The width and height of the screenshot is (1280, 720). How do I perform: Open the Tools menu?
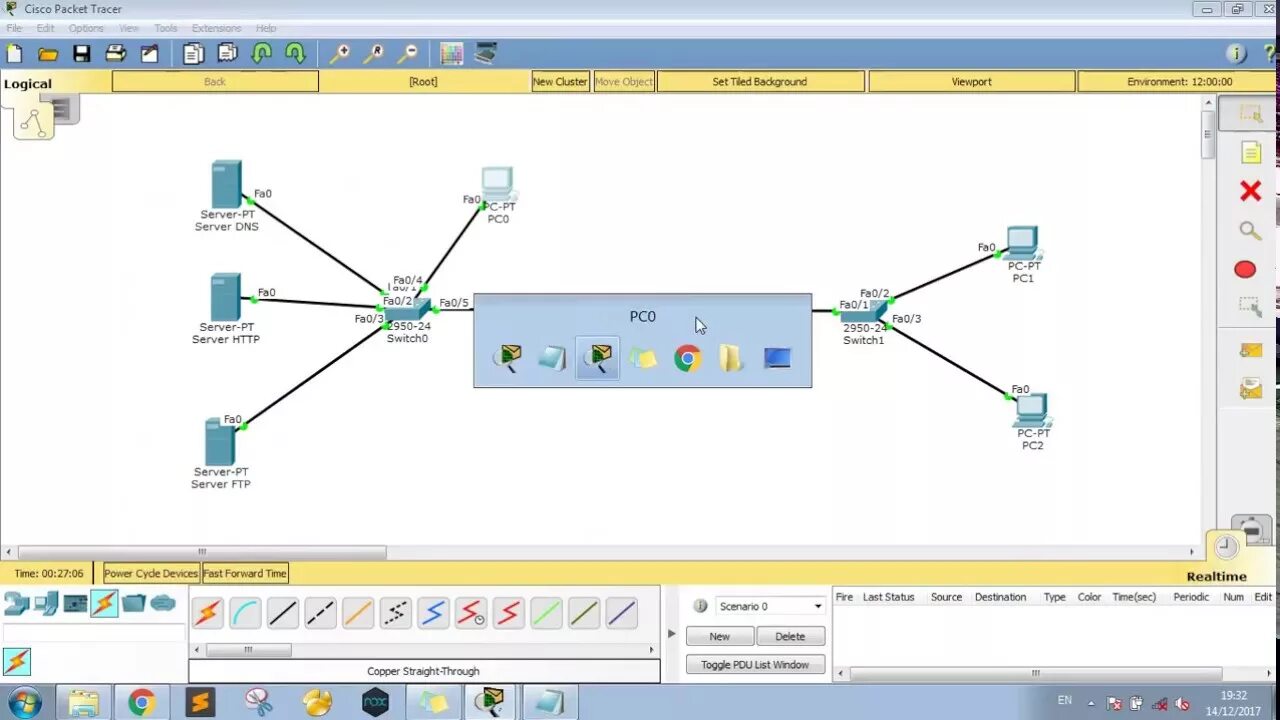[166, 28]
